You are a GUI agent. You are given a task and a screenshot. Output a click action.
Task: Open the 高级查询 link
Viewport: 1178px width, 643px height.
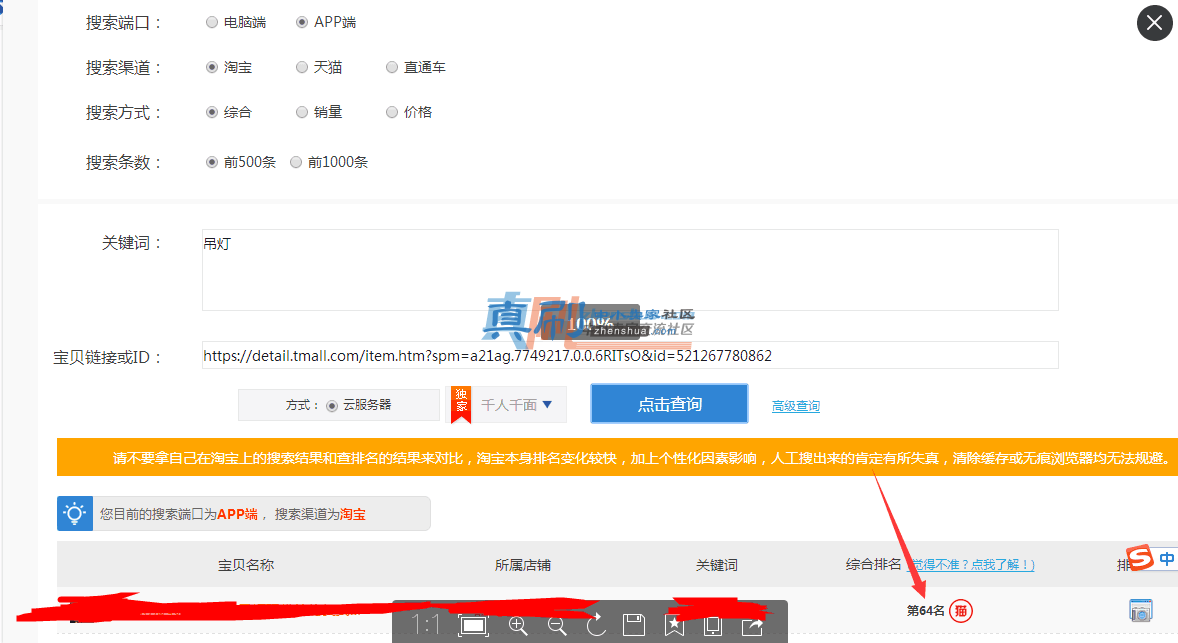coord(796,406)
